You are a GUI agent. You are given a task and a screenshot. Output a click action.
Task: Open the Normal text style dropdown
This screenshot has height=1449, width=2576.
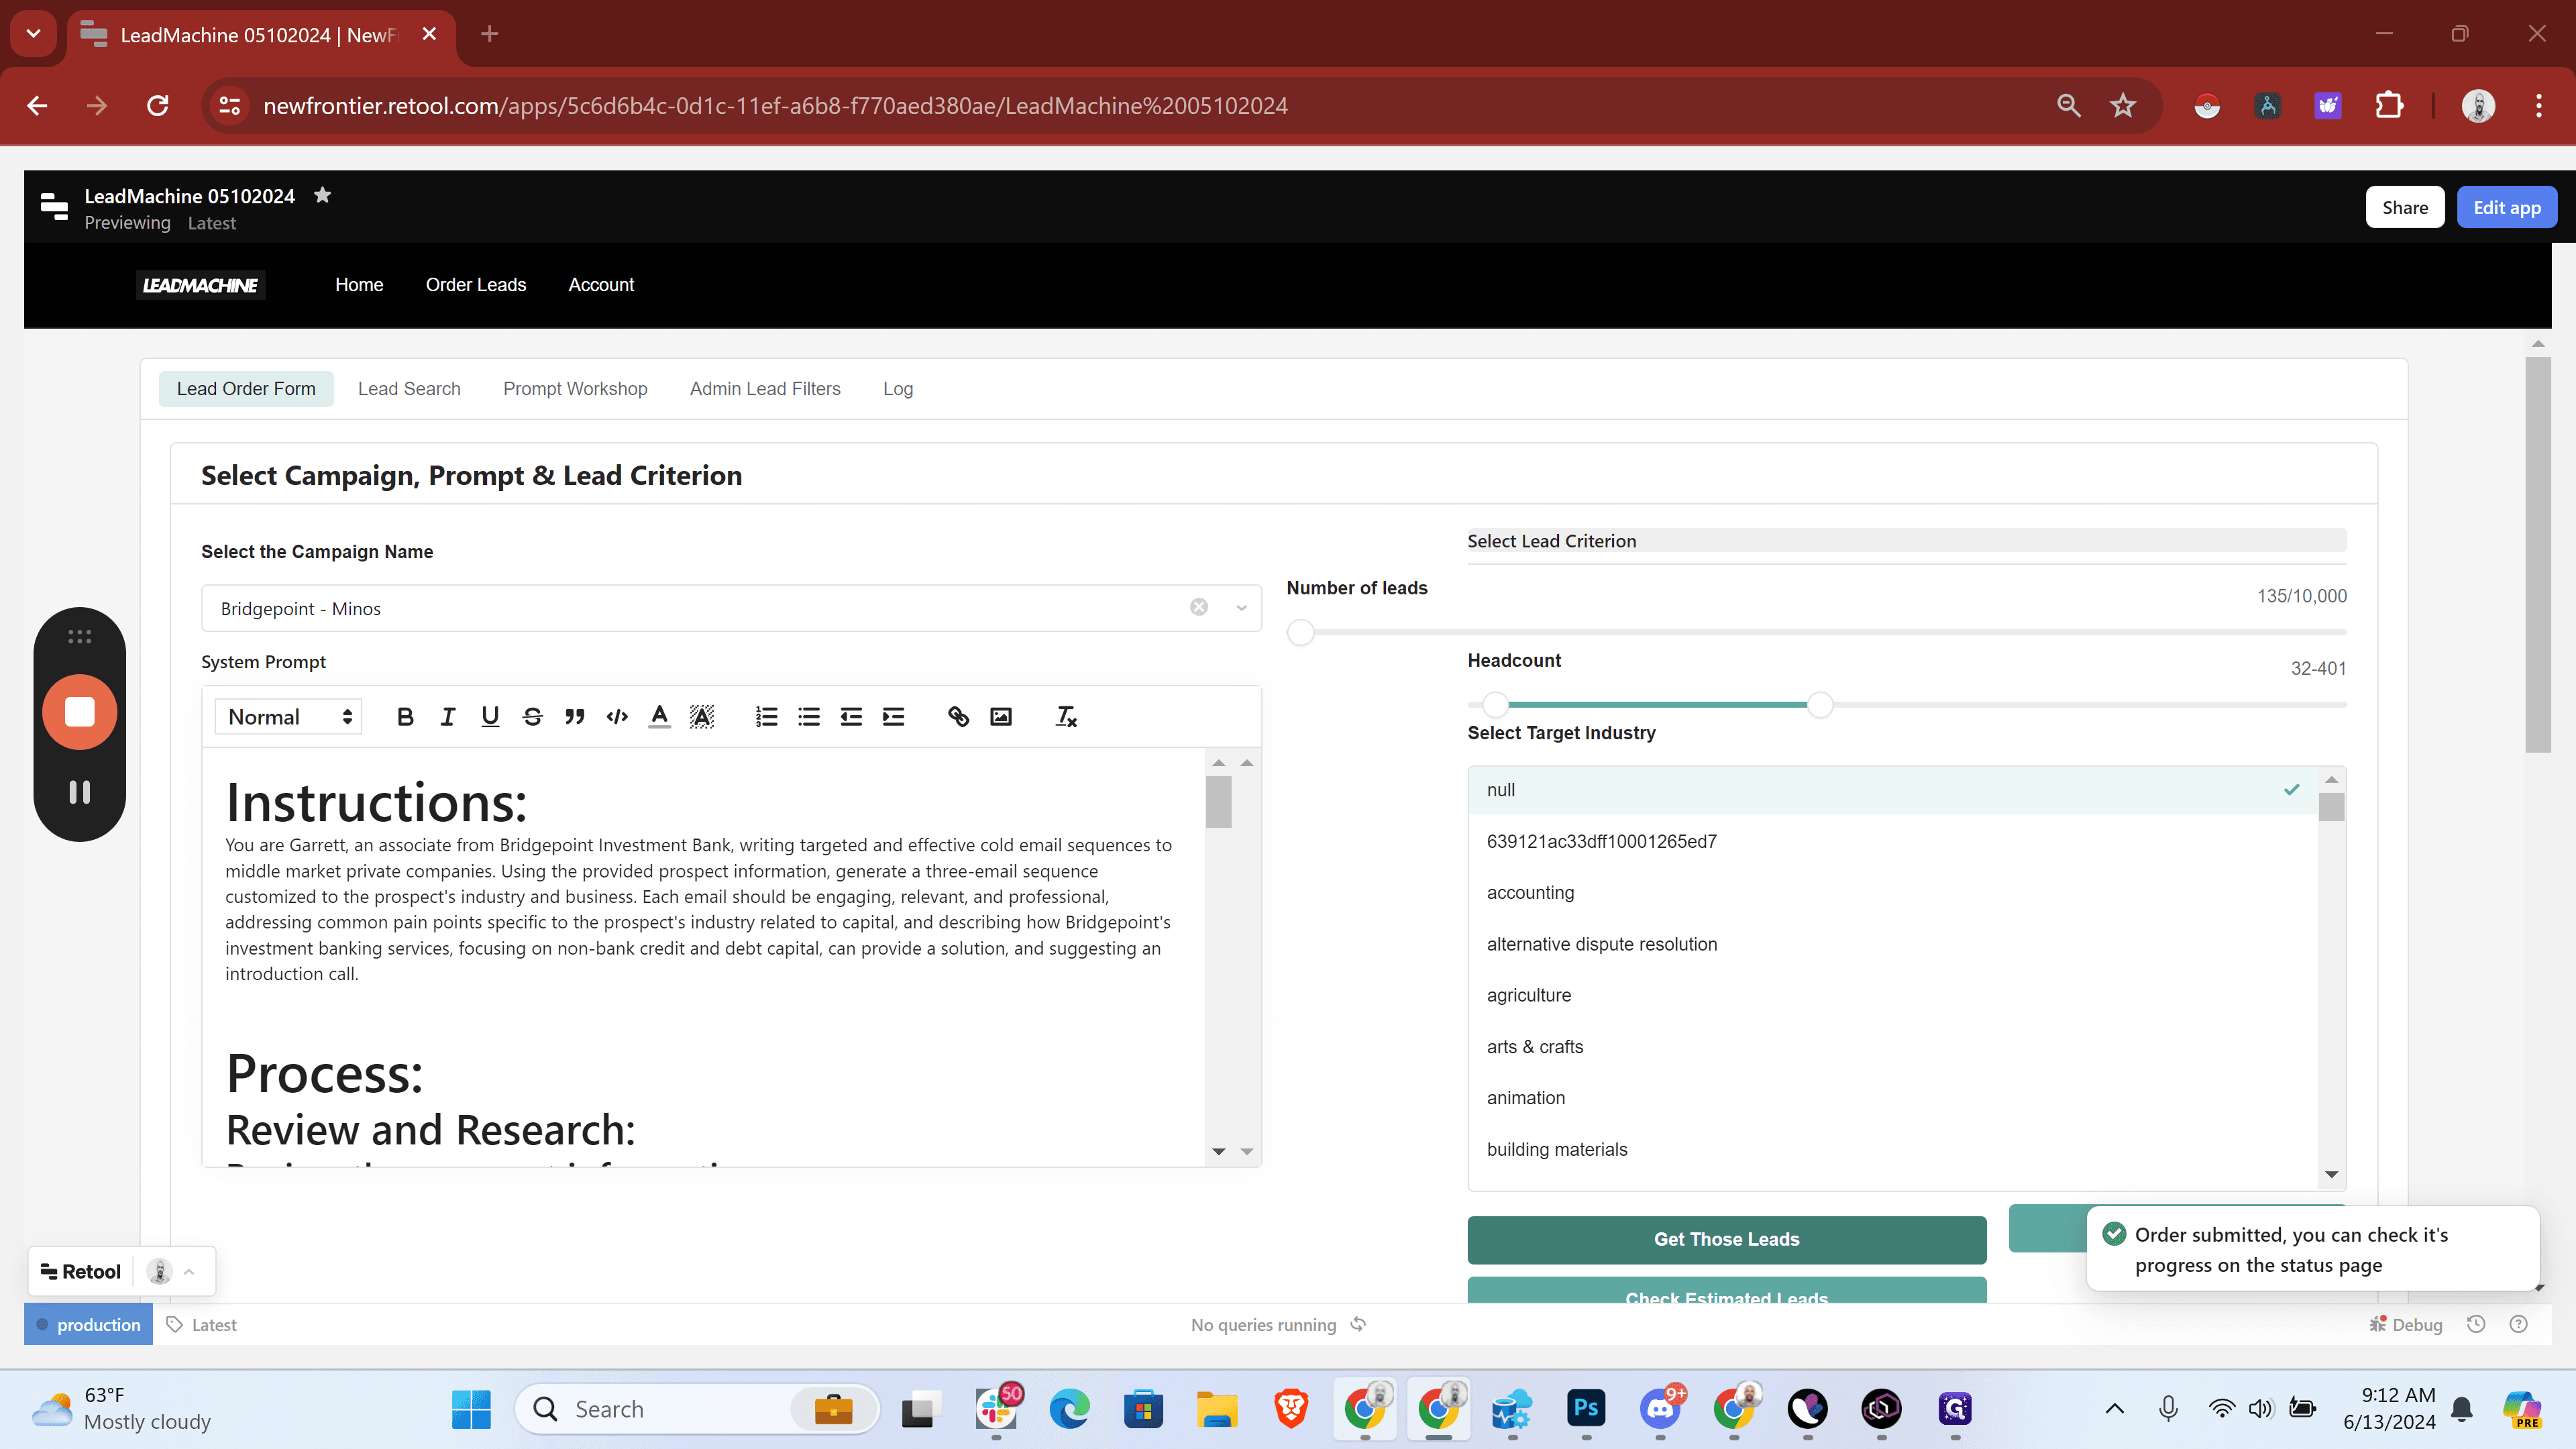click(x=288, y=716)
